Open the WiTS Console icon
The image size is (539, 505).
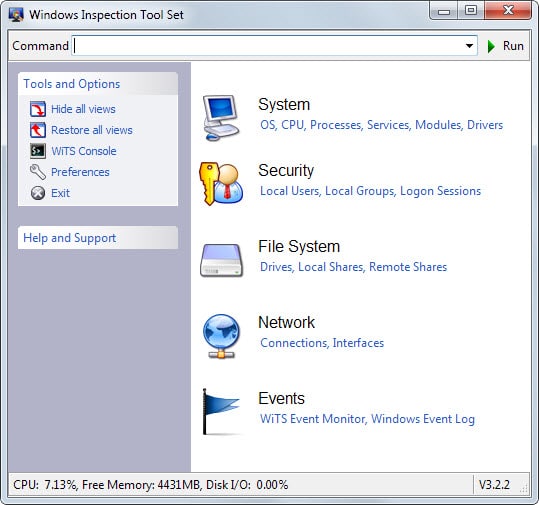(38, 151)
